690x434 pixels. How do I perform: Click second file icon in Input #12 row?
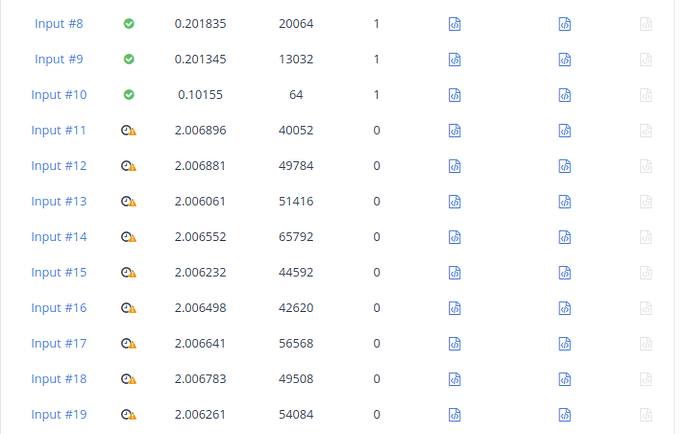click(565, 166)
